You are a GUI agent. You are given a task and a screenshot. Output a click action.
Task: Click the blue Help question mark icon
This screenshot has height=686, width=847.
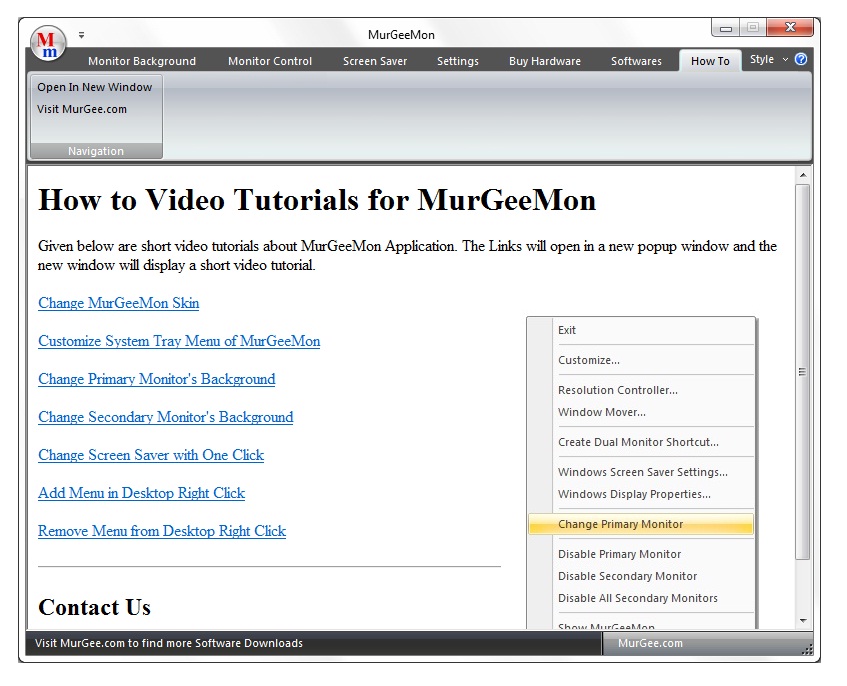799,60
